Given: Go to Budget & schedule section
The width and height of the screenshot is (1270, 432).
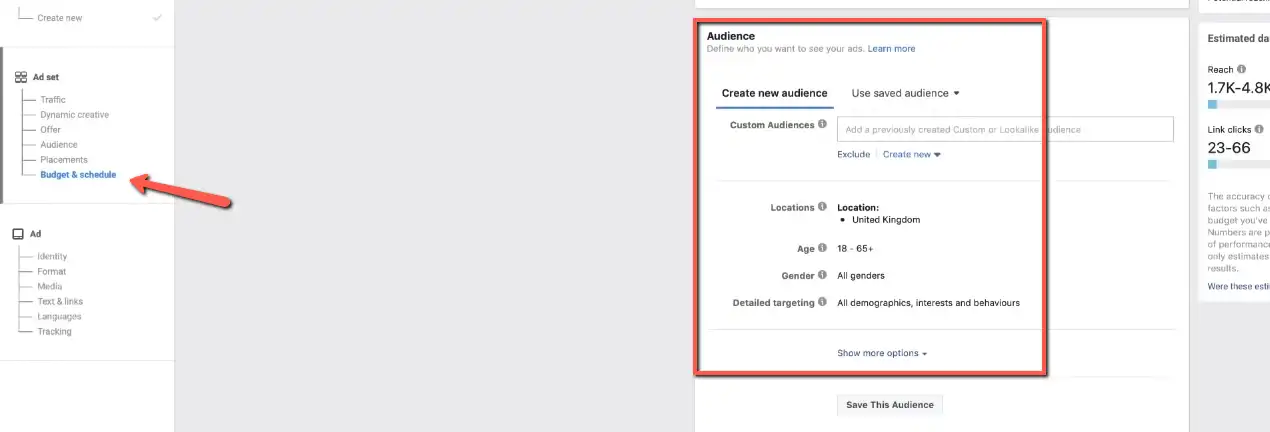Looking at the screenshot, I should pyautogui.click(x=78, y=175).
